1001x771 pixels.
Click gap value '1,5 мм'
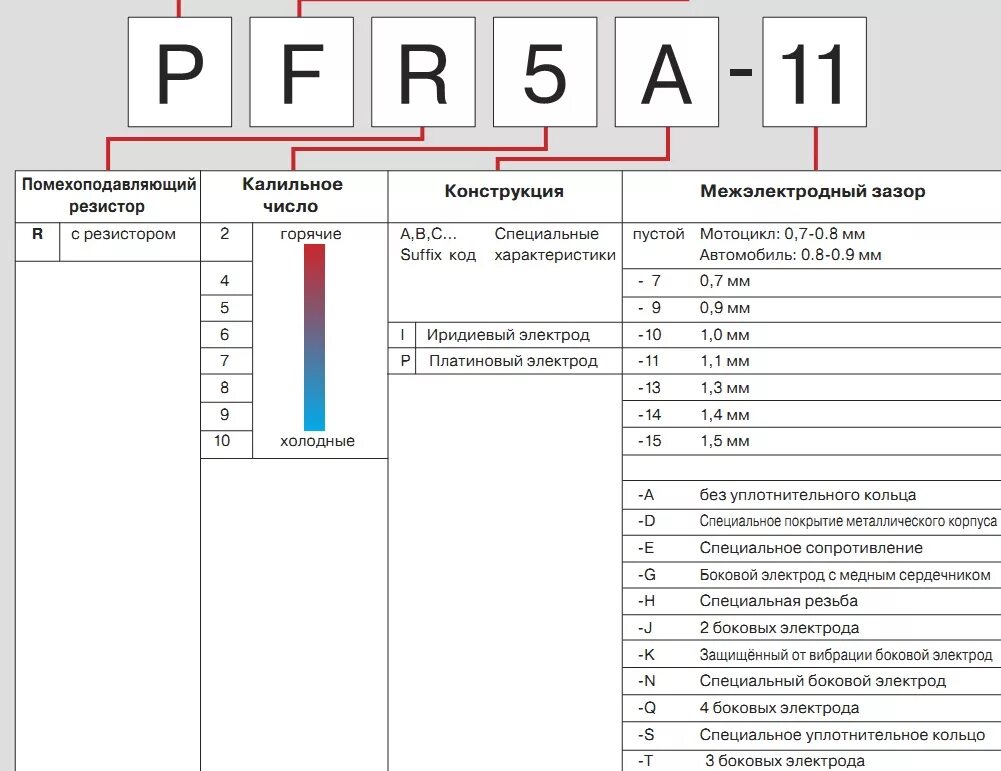click(725, 441)
